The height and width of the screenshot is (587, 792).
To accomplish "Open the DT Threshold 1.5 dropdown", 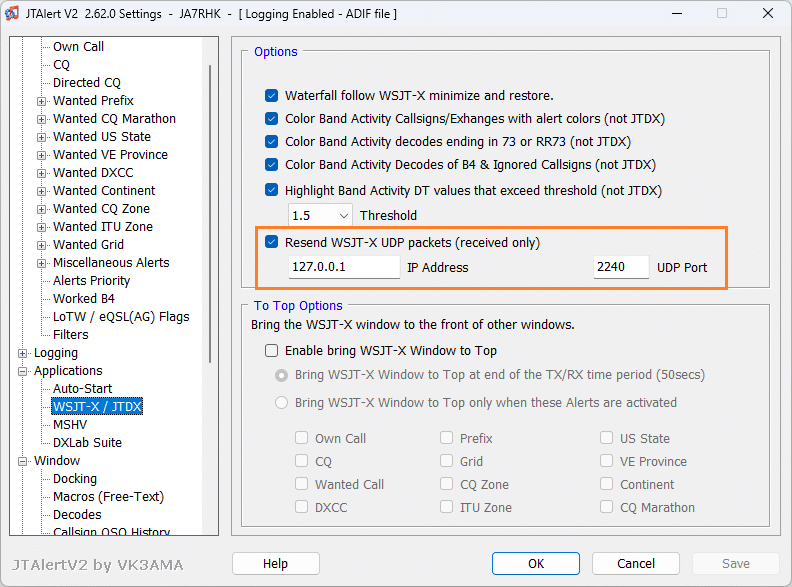I will [x=320, y=216].
